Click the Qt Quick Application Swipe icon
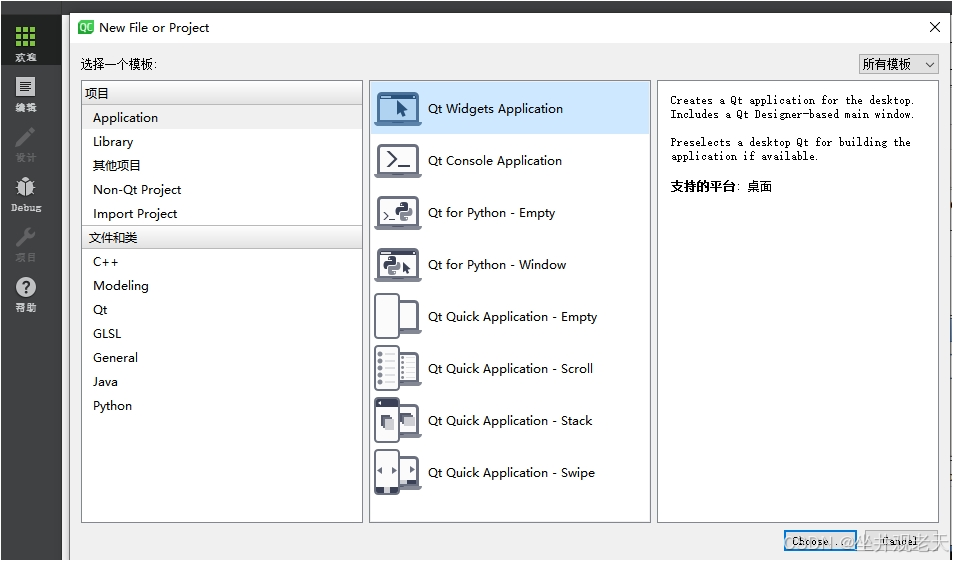This screenshot has height=561, width=953. (398, 472)
